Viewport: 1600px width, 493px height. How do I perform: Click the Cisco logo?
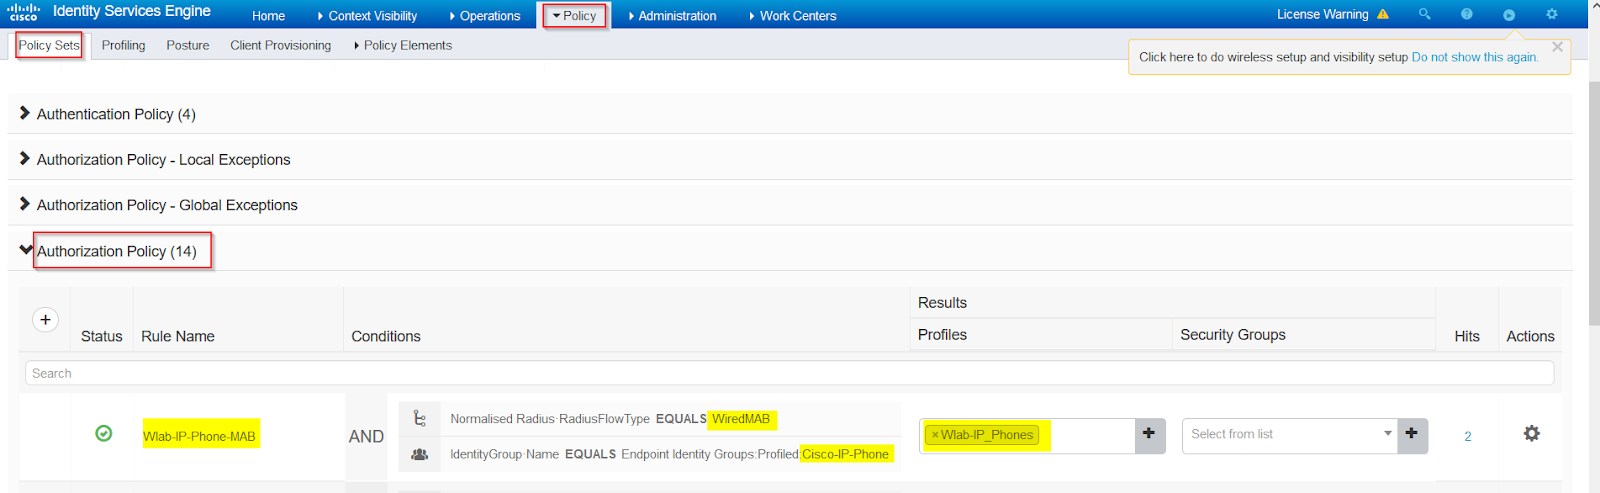23,12
